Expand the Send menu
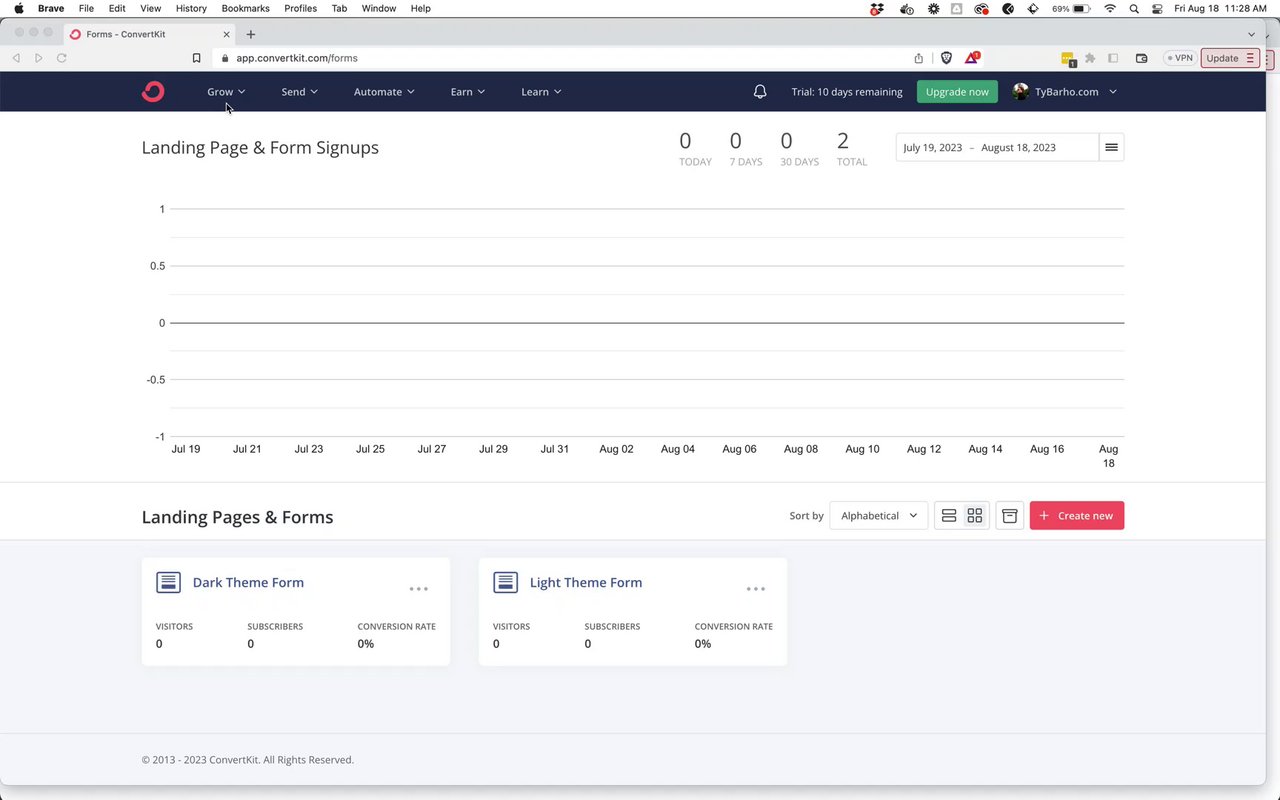The height and width of the screenshot is (800, 1280). (299, 92)
